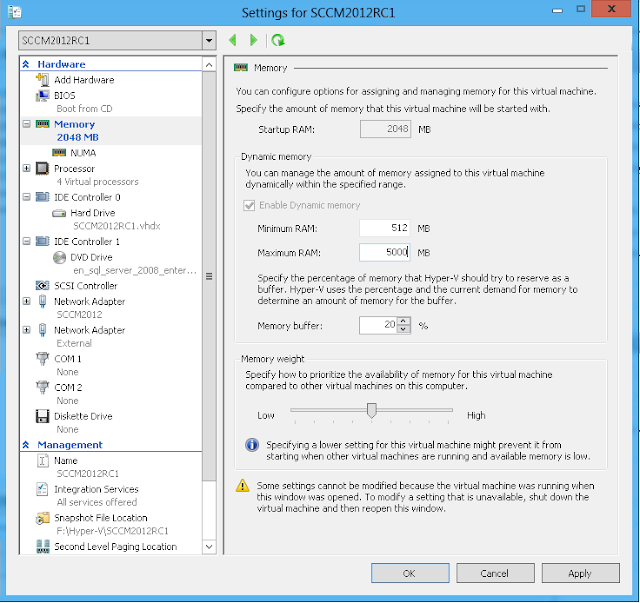Click the green forward arrow navigation icon
This screenshot has width=640, height=603.
(253, 40)
